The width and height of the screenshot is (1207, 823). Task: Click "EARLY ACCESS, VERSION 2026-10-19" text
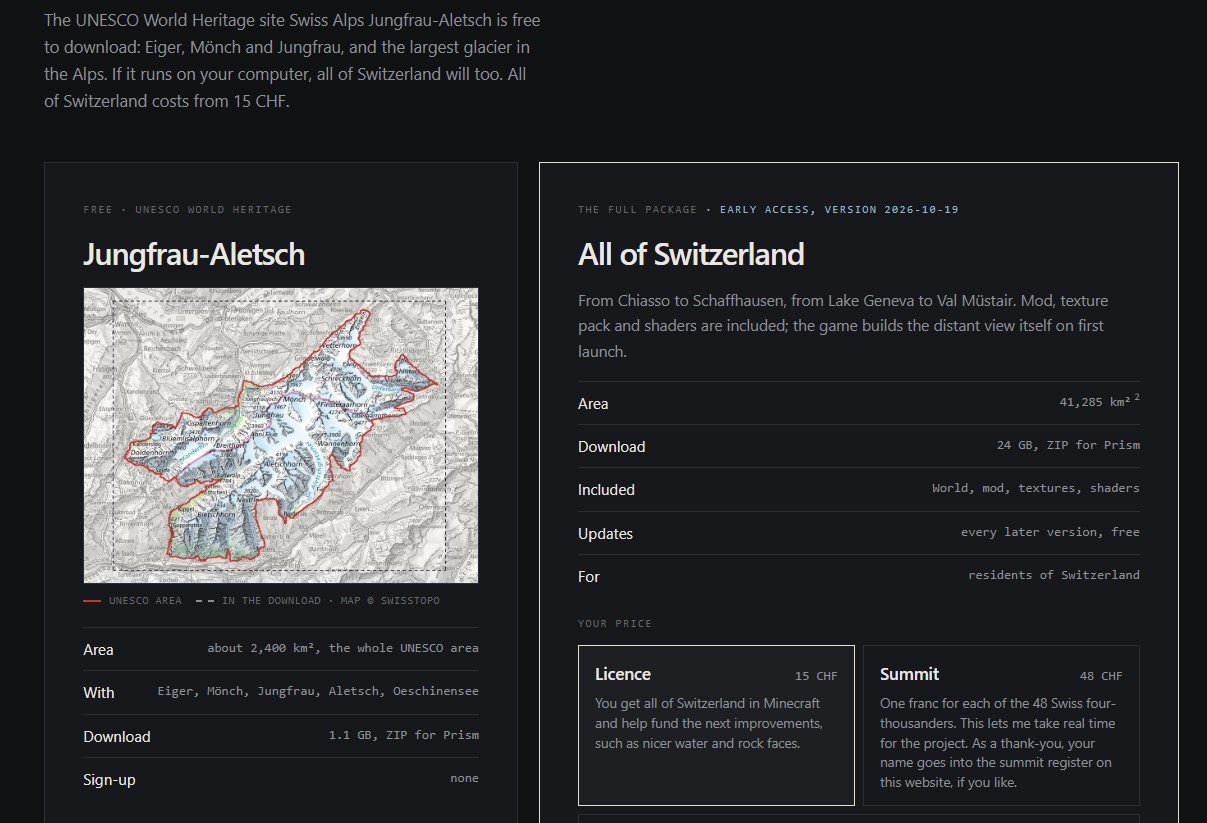pyautogui.click(x=839, y=210)
